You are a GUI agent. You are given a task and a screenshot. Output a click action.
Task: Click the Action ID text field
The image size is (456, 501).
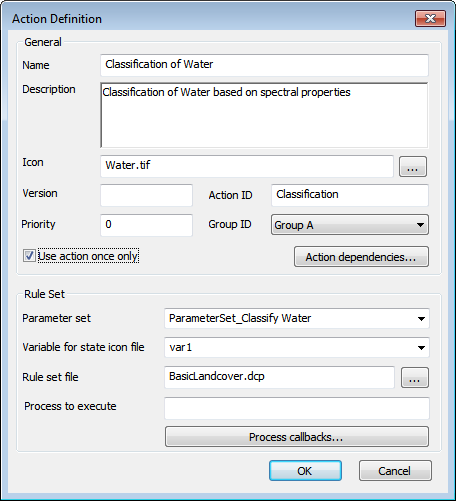coord(350,195)
